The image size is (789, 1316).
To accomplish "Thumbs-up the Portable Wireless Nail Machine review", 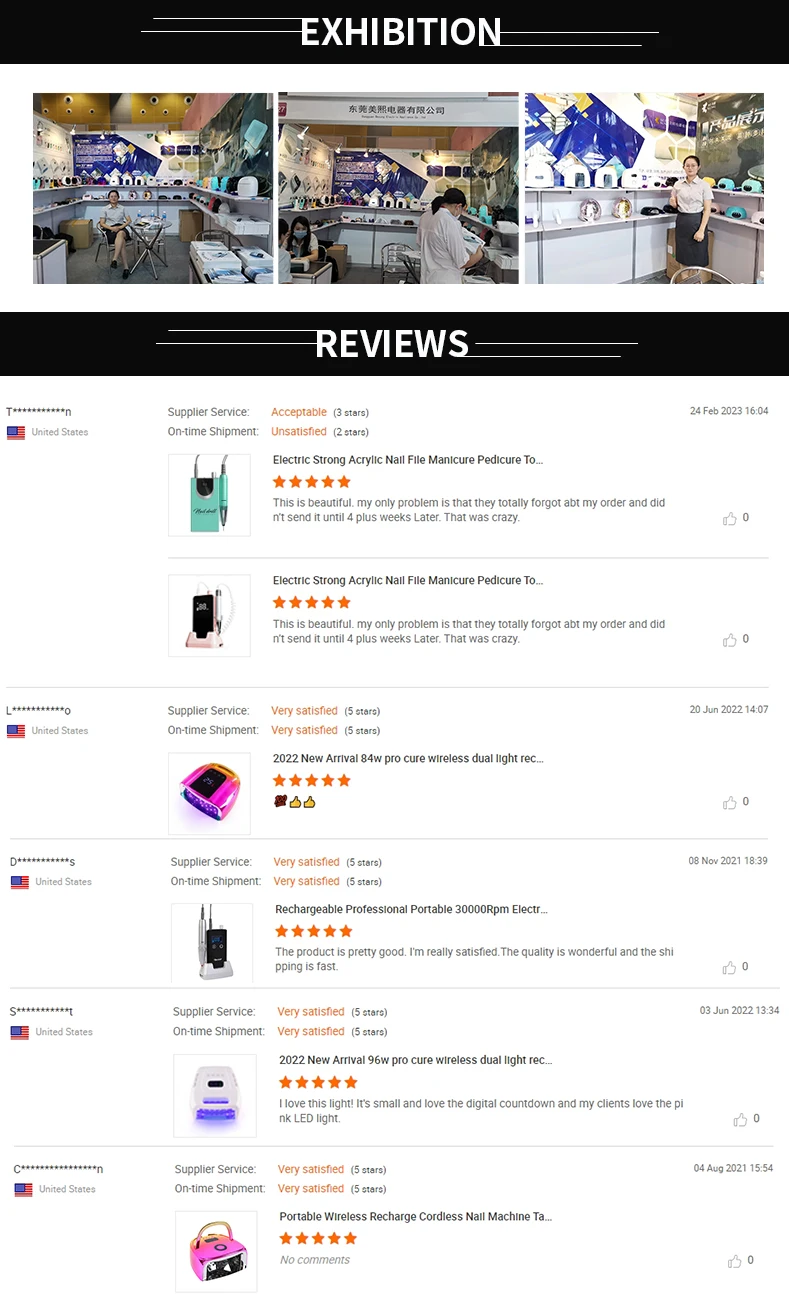I will click(x=735, y=1261).
